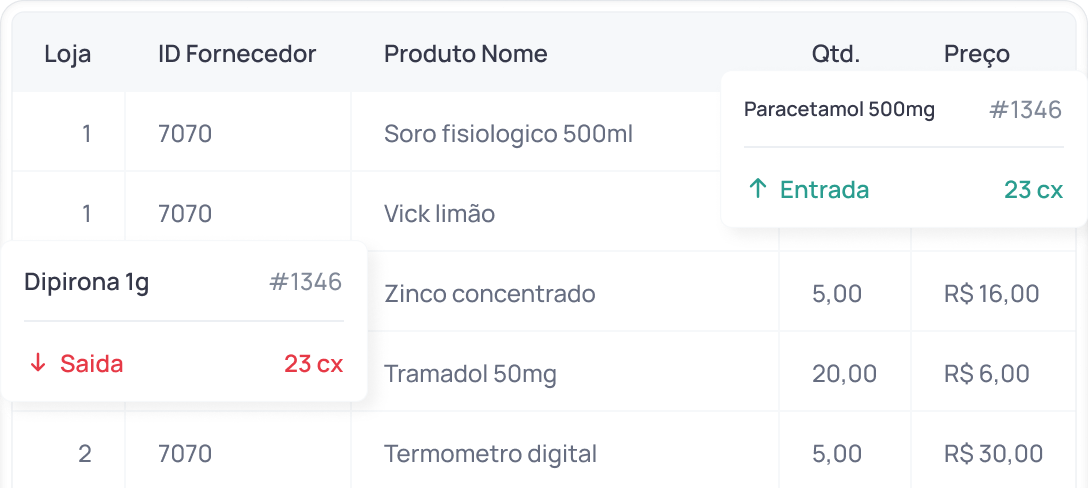The image size is (1088, 488).
Task: Click the Preço column header
Action: (x=976, y=54)
